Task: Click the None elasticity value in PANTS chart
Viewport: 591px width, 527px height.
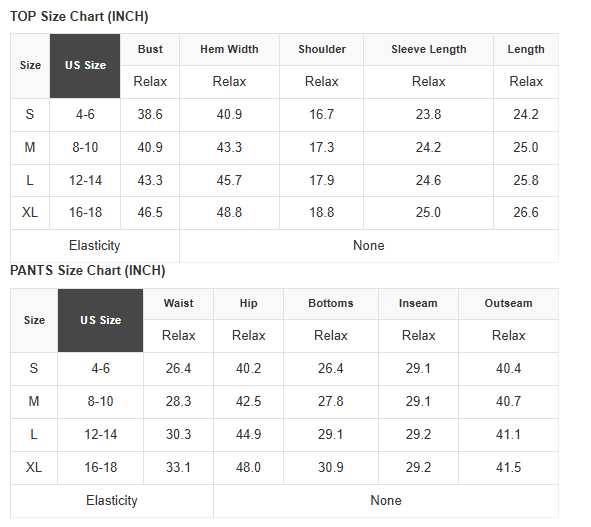Action: [386, 501]
